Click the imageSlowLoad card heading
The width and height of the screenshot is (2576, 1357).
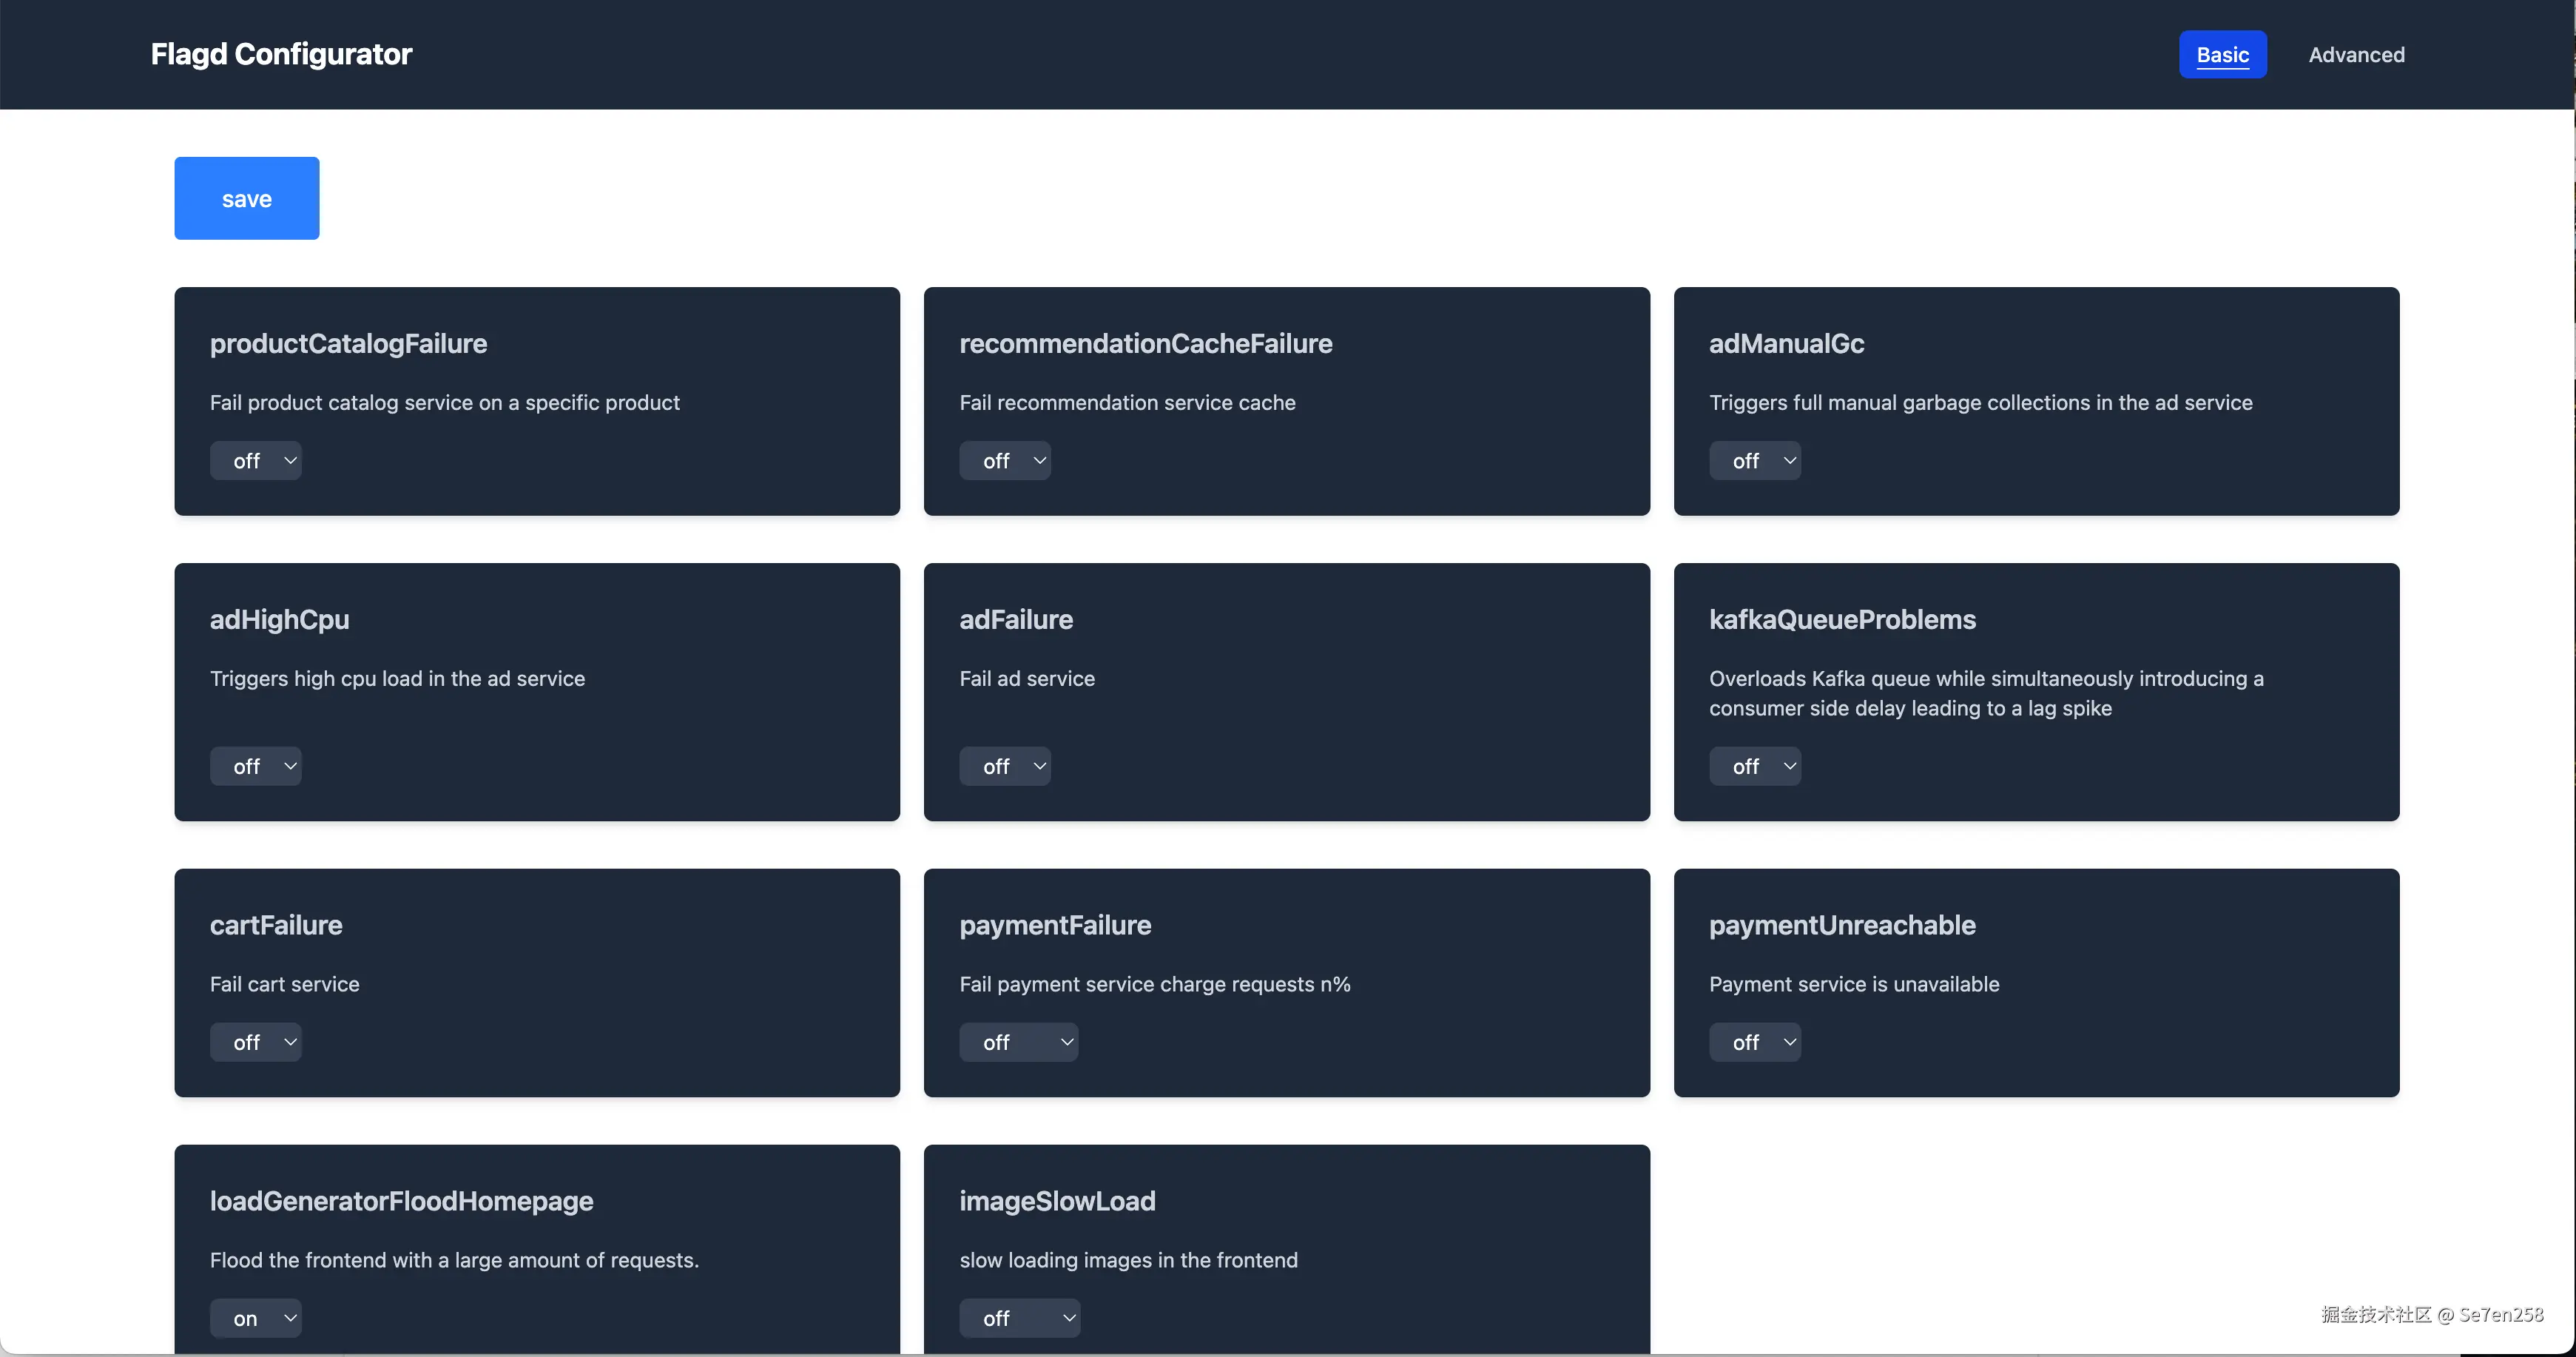point(1057,1201)
